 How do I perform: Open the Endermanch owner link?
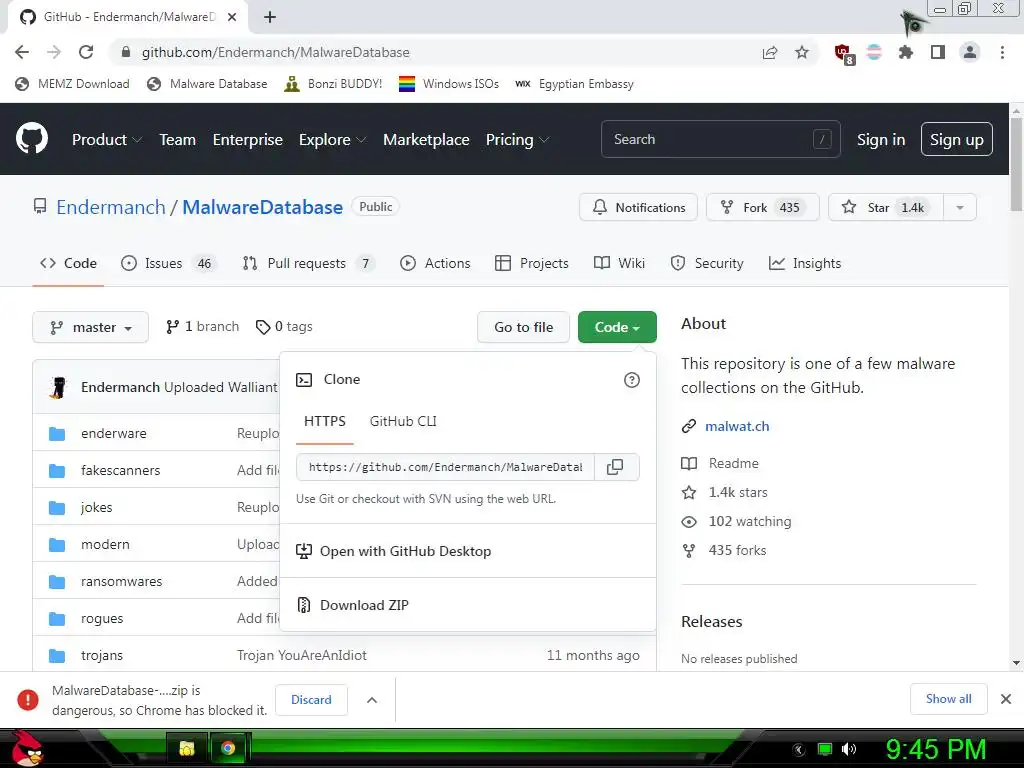[x=111, y=207]
